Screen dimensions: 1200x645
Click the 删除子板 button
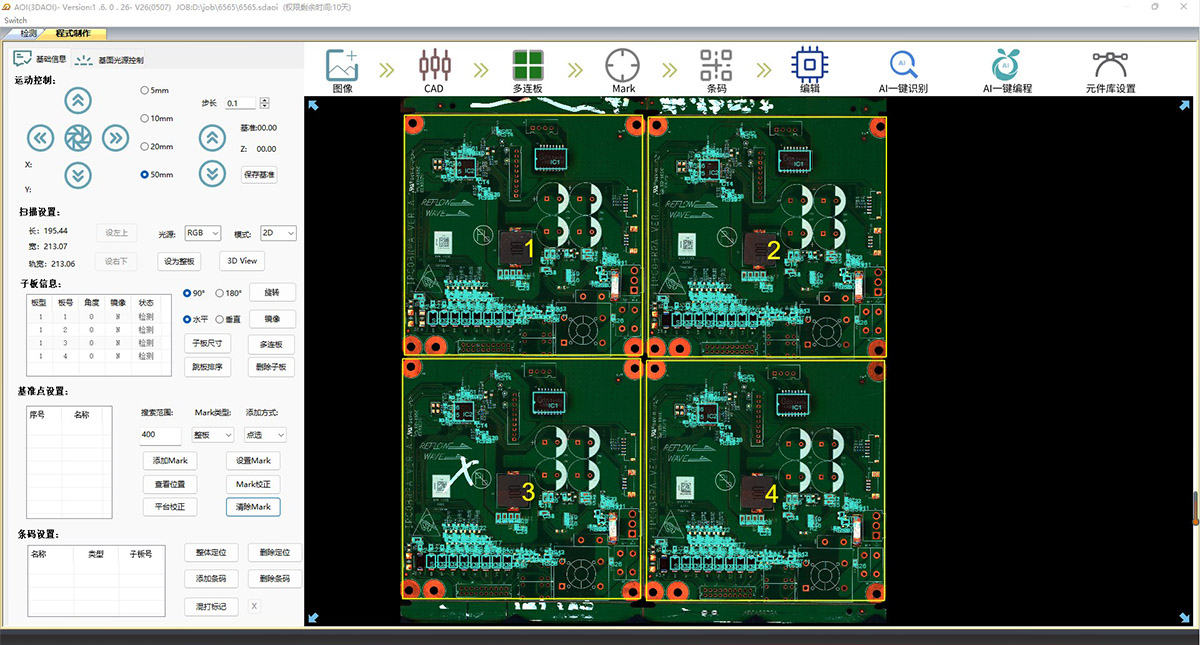tap(272, 367)
